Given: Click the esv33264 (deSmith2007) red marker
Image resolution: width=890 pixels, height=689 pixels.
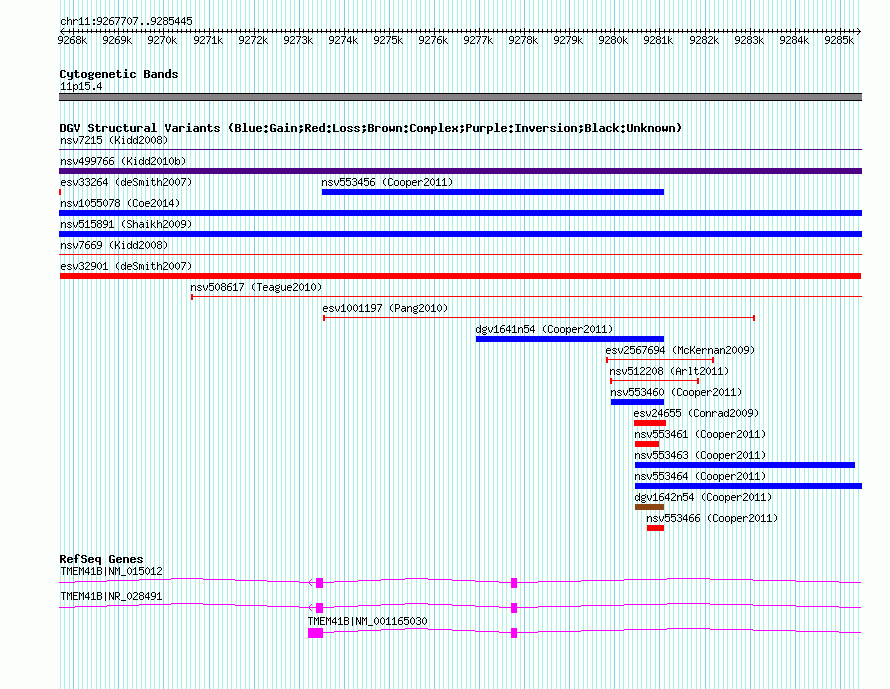Looking at the screenshot, I should coord(60,192).
